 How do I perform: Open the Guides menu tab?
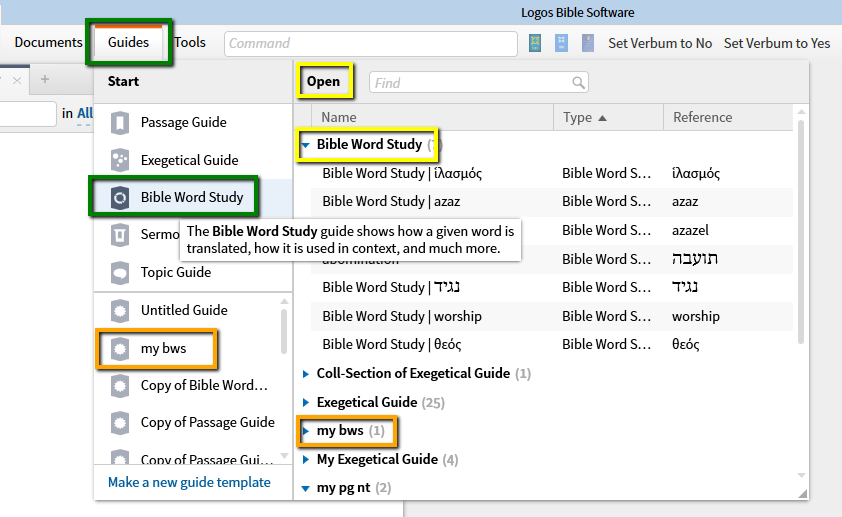pyautogui.click(x=128, y=42)
